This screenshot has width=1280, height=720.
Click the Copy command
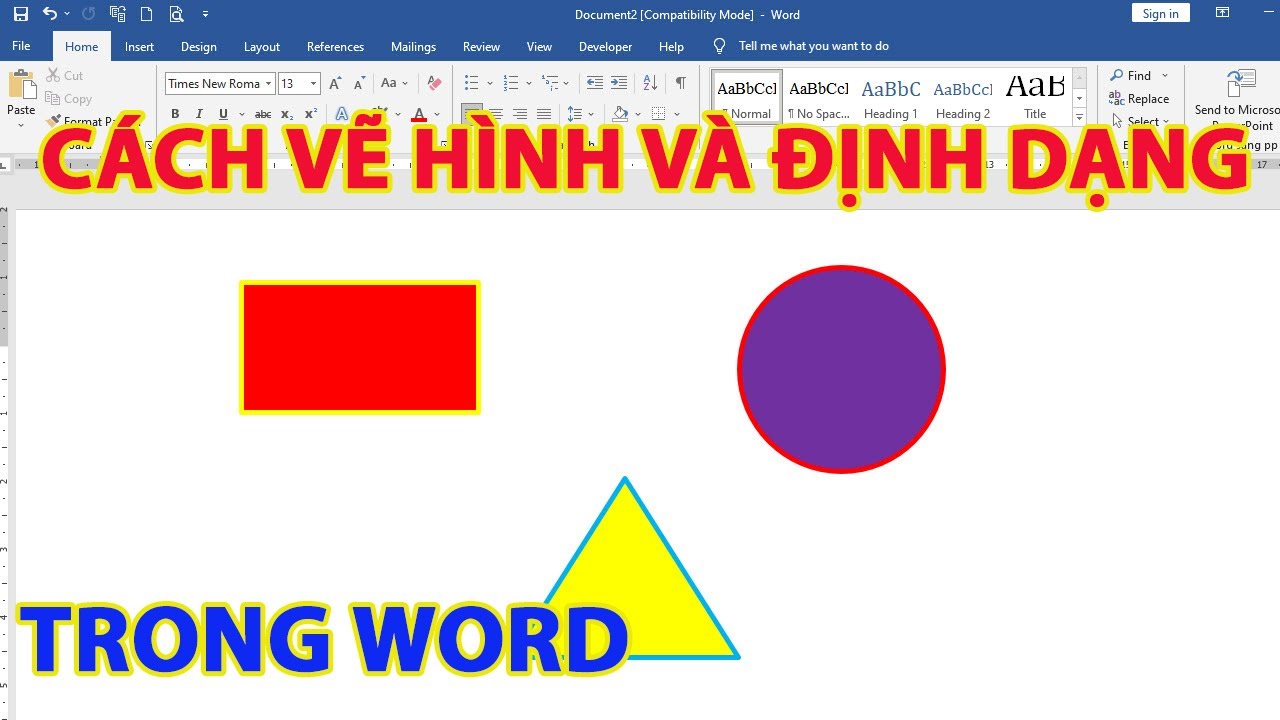pyautogui.click(x=69, y=98)
